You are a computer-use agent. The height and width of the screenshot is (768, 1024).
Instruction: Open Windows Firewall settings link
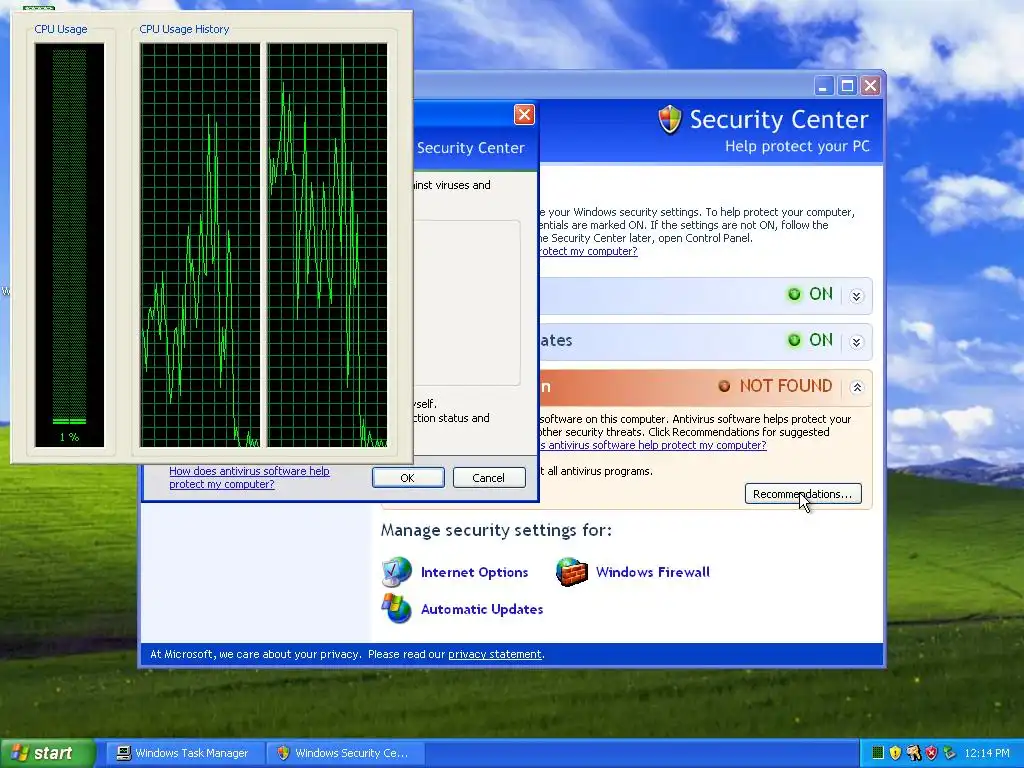[652, 572]
